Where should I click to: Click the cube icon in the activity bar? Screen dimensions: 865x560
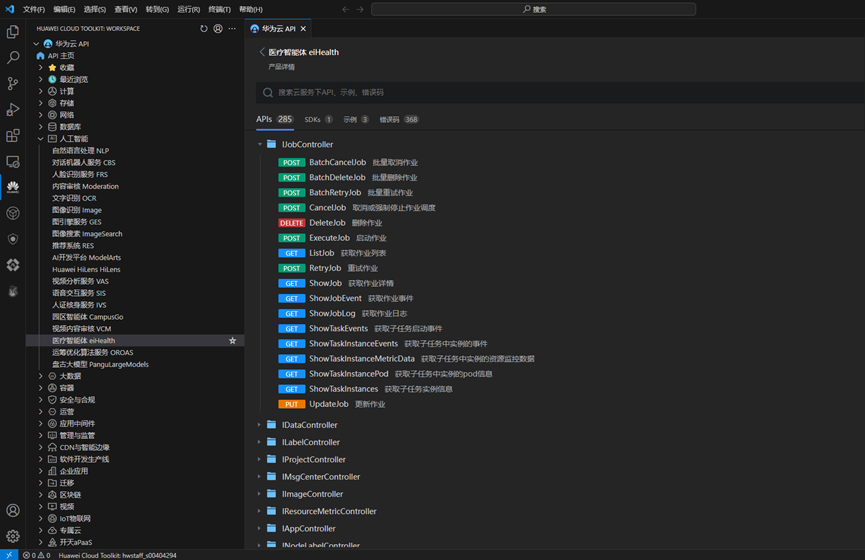pyautogui.click(x=13, y=213)
